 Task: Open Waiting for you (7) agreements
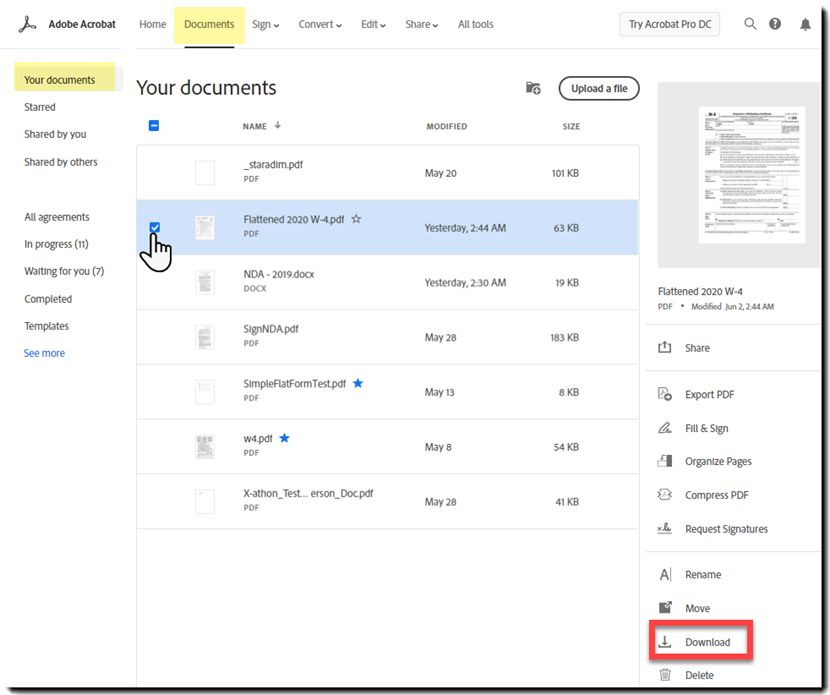[64, 271]
